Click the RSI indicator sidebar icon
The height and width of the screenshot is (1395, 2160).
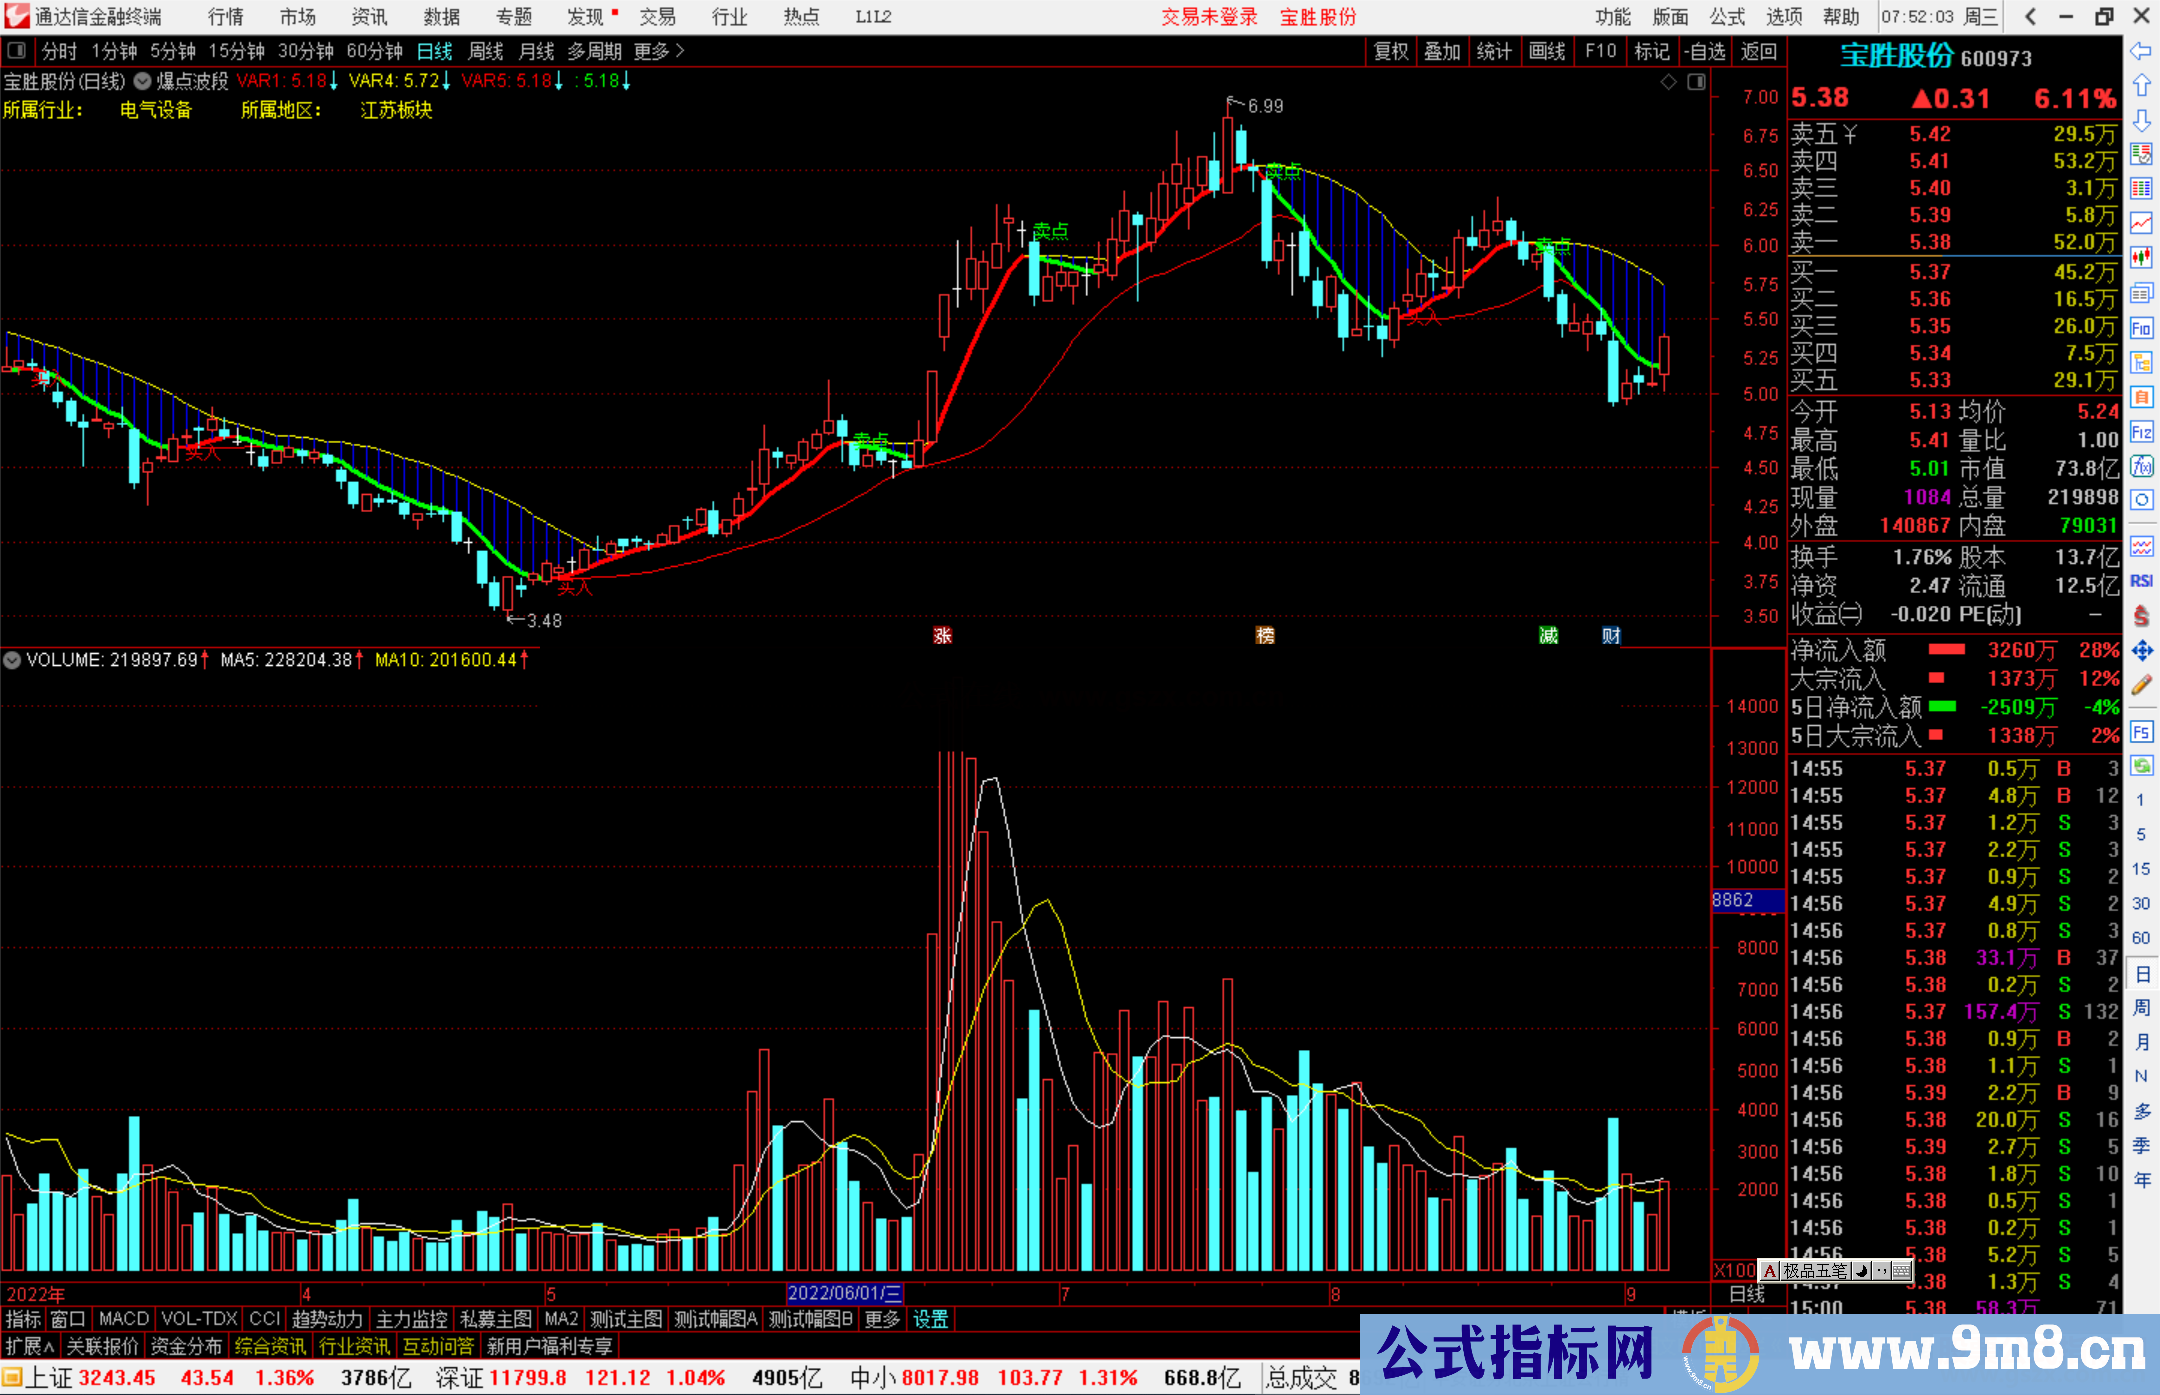[x=2141, y=581]
